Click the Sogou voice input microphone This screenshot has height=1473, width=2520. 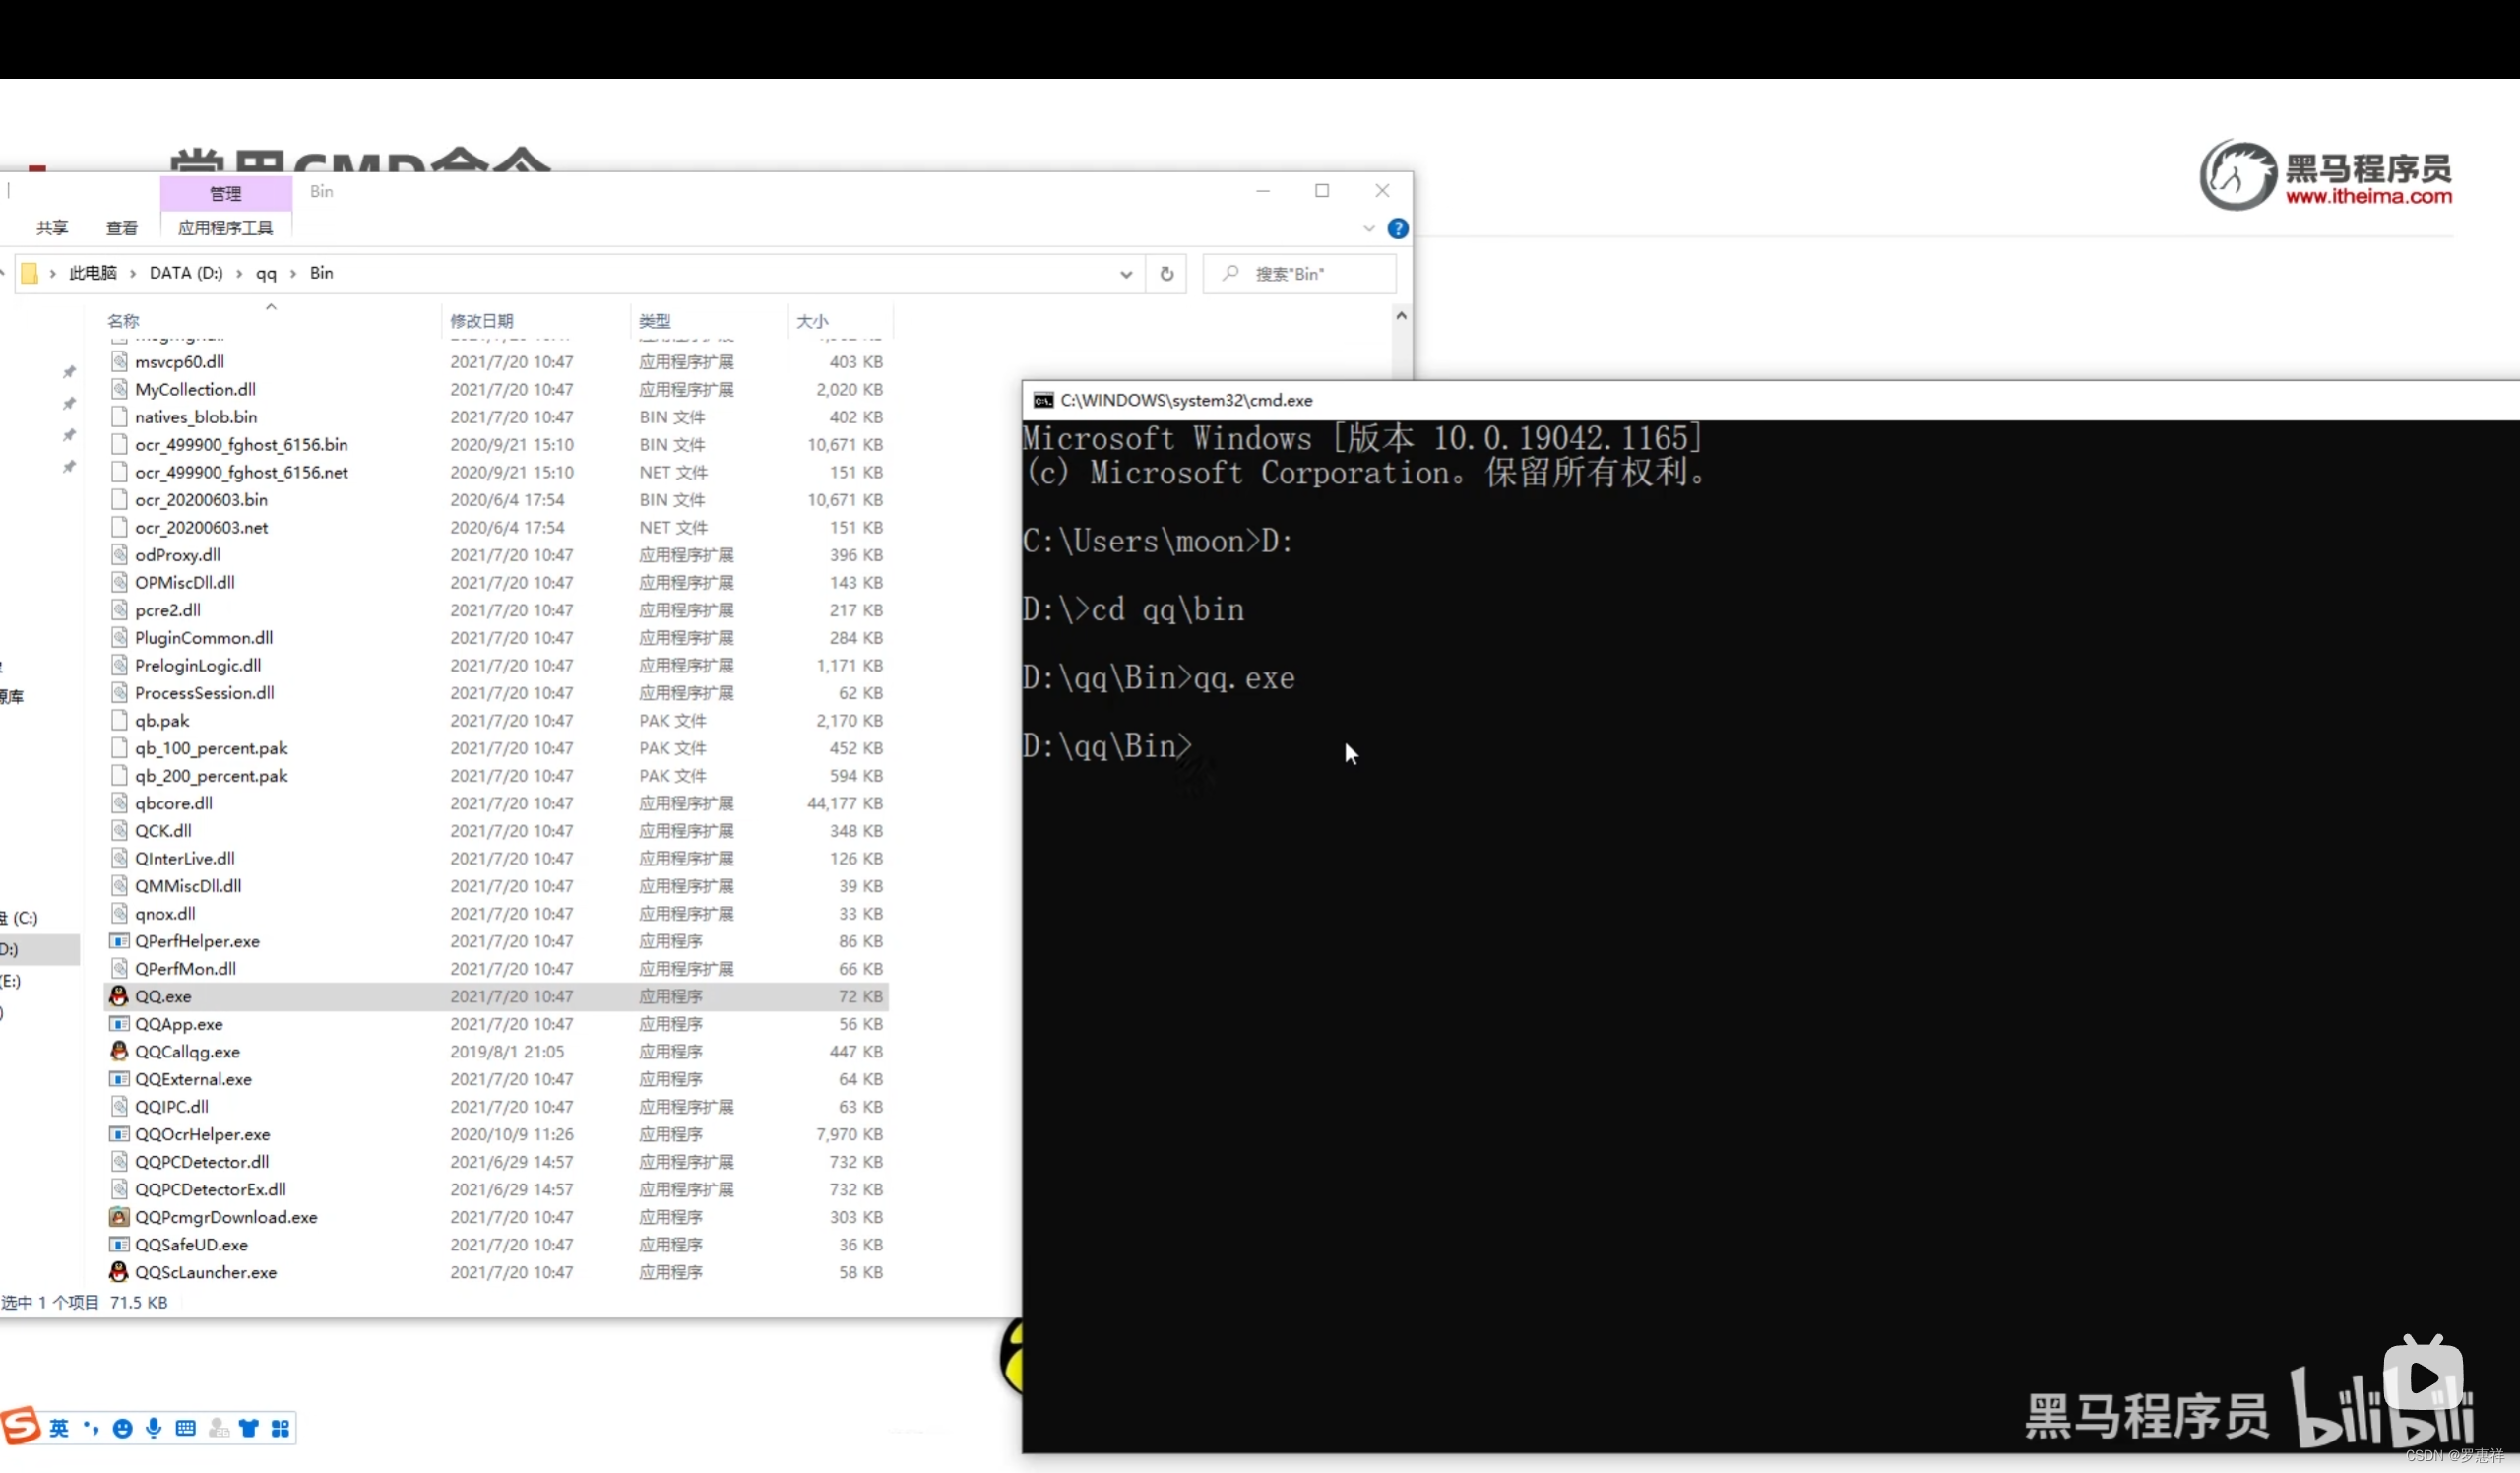[x=154, y=1428]
